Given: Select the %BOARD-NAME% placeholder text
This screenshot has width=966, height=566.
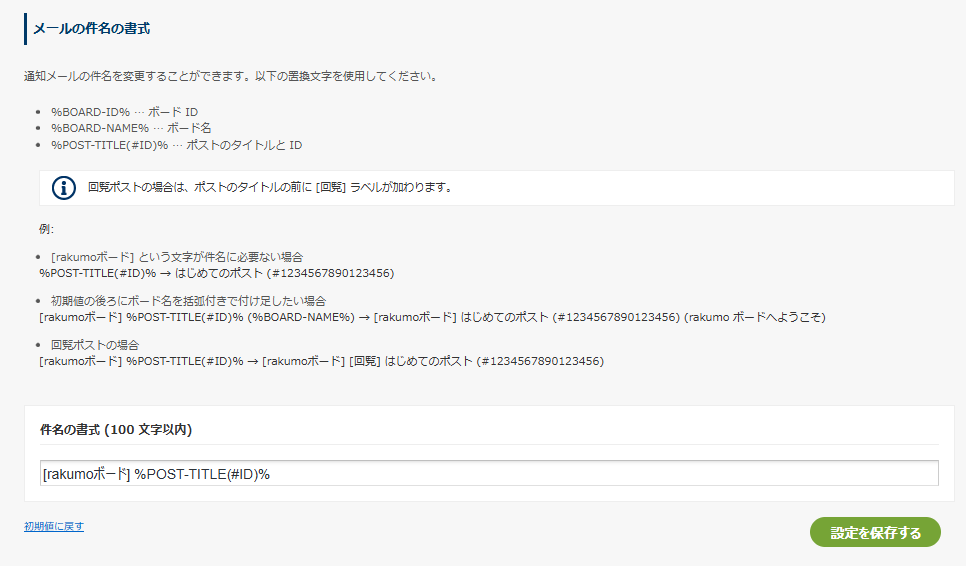Looking at the screenshot, I should (x=100, y=128).
